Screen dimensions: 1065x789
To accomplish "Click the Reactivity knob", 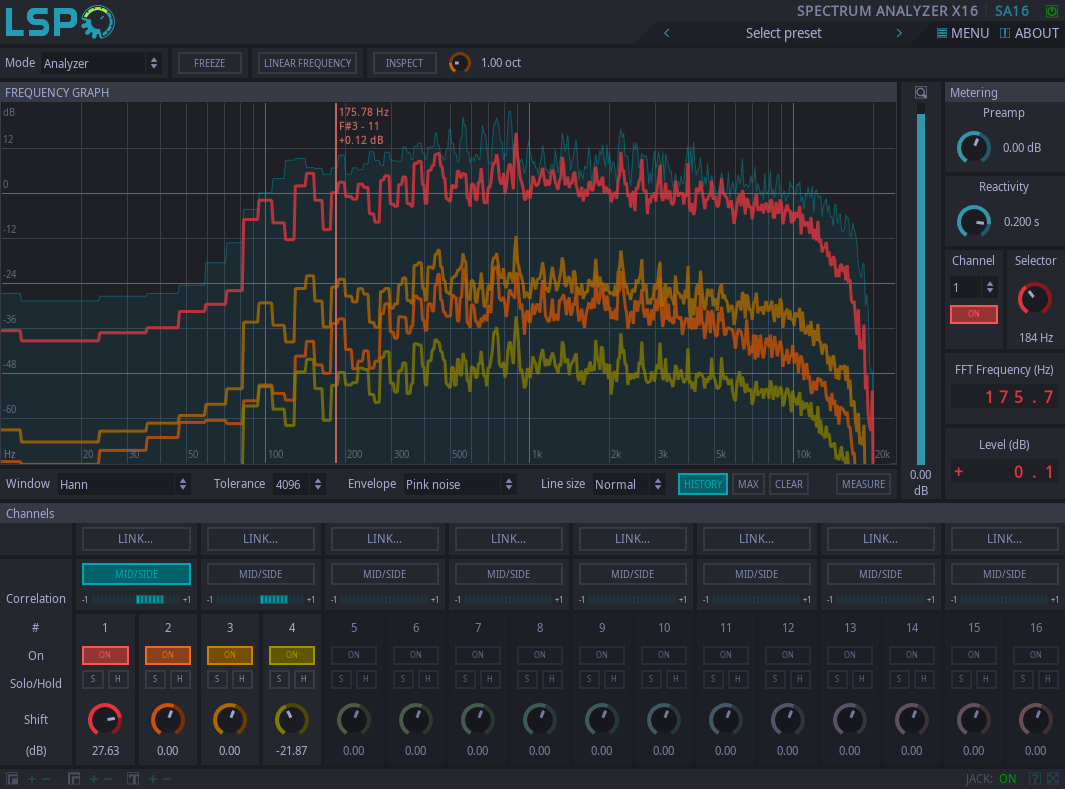I will click(973, 221).
